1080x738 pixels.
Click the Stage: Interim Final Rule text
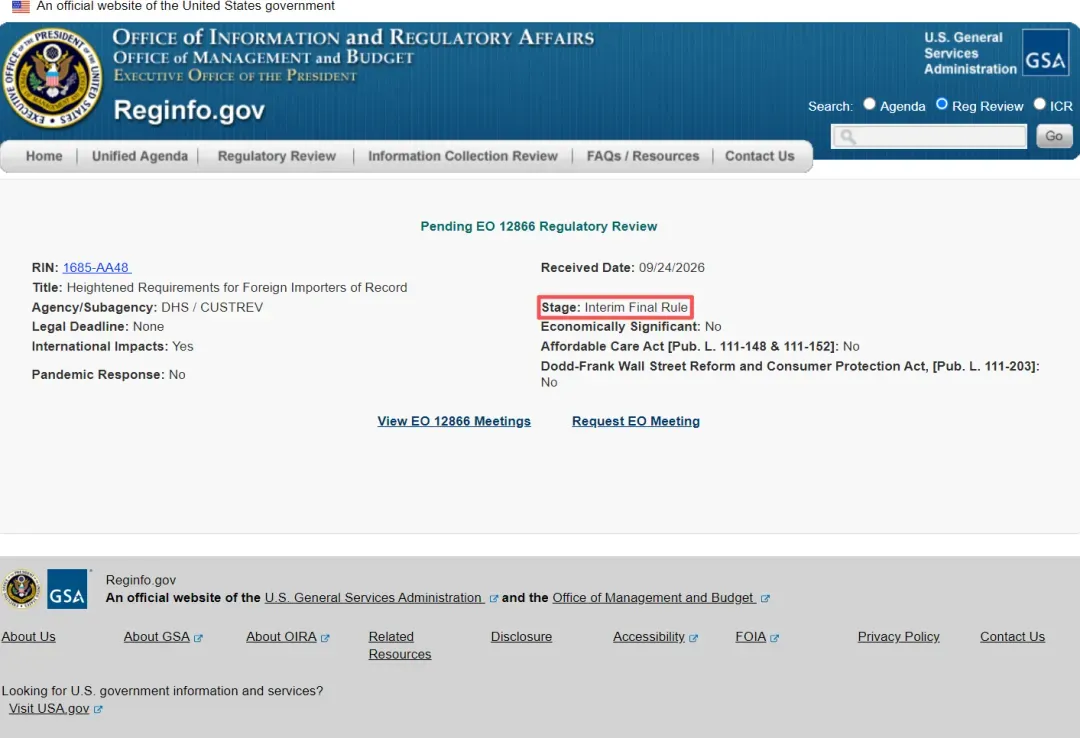(x=614, y=307)
